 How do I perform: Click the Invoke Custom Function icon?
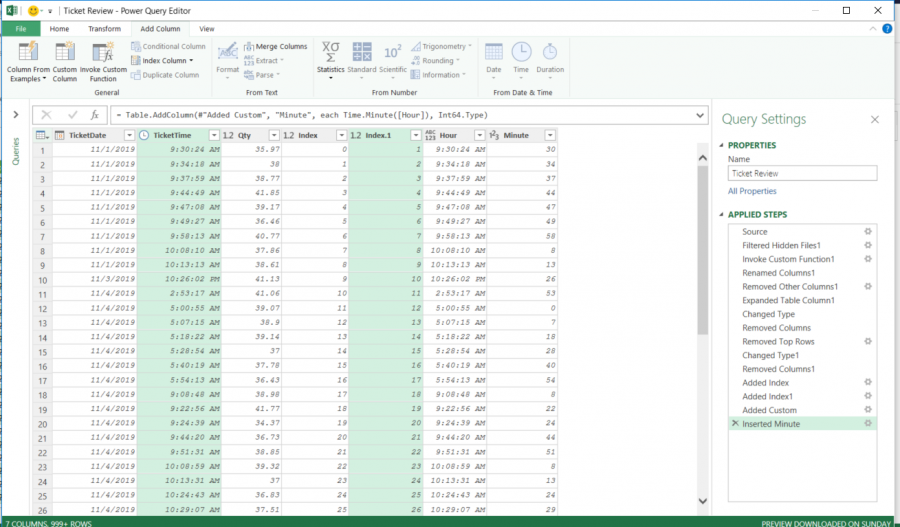click(103, 52)
